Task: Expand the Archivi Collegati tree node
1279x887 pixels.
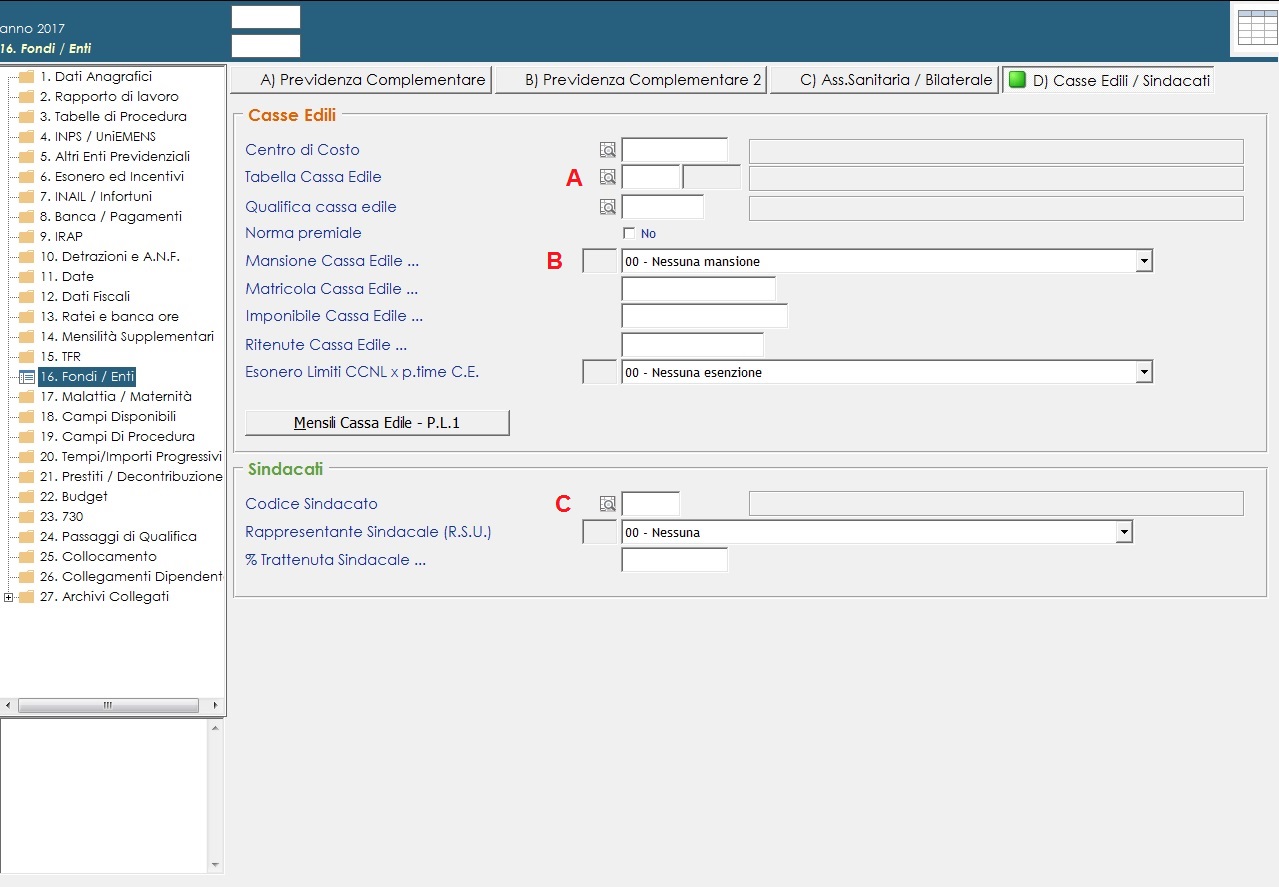Action: coord(8,597)
